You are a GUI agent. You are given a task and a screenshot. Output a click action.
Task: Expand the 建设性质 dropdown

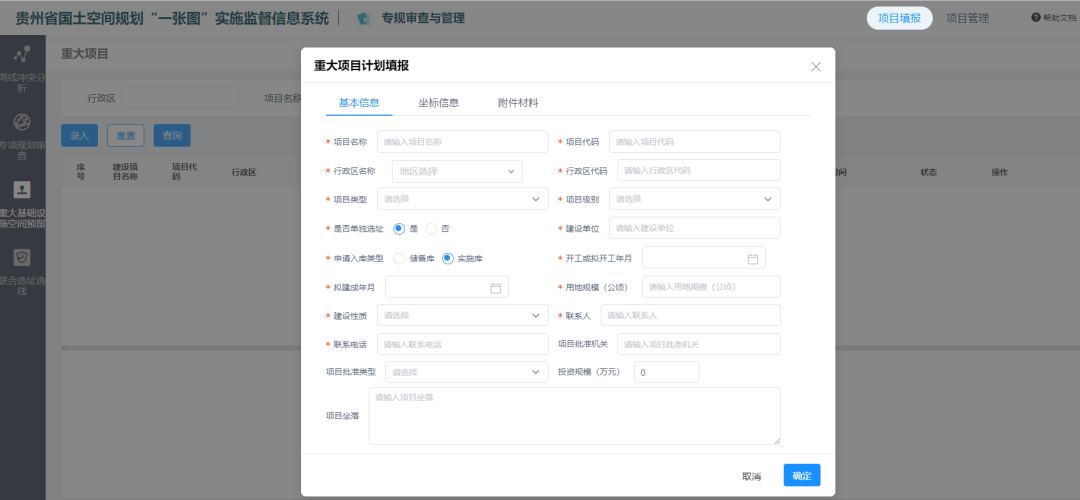click(462, 316)
